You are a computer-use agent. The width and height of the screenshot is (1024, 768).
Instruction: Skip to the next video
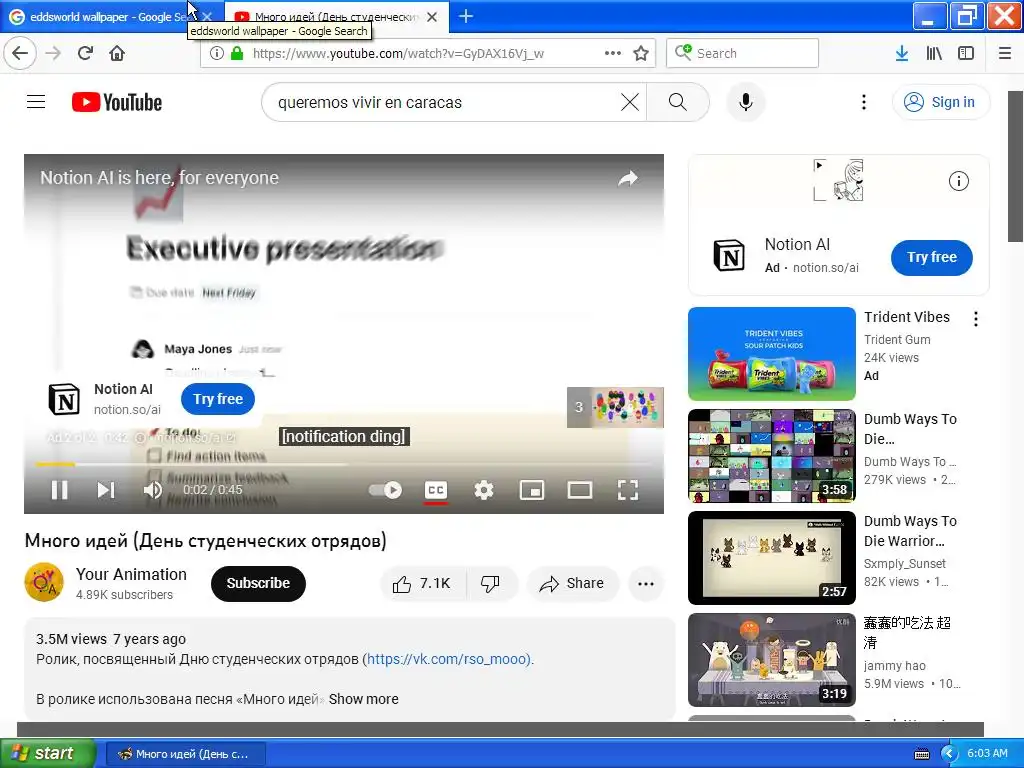tap(106, 490)
